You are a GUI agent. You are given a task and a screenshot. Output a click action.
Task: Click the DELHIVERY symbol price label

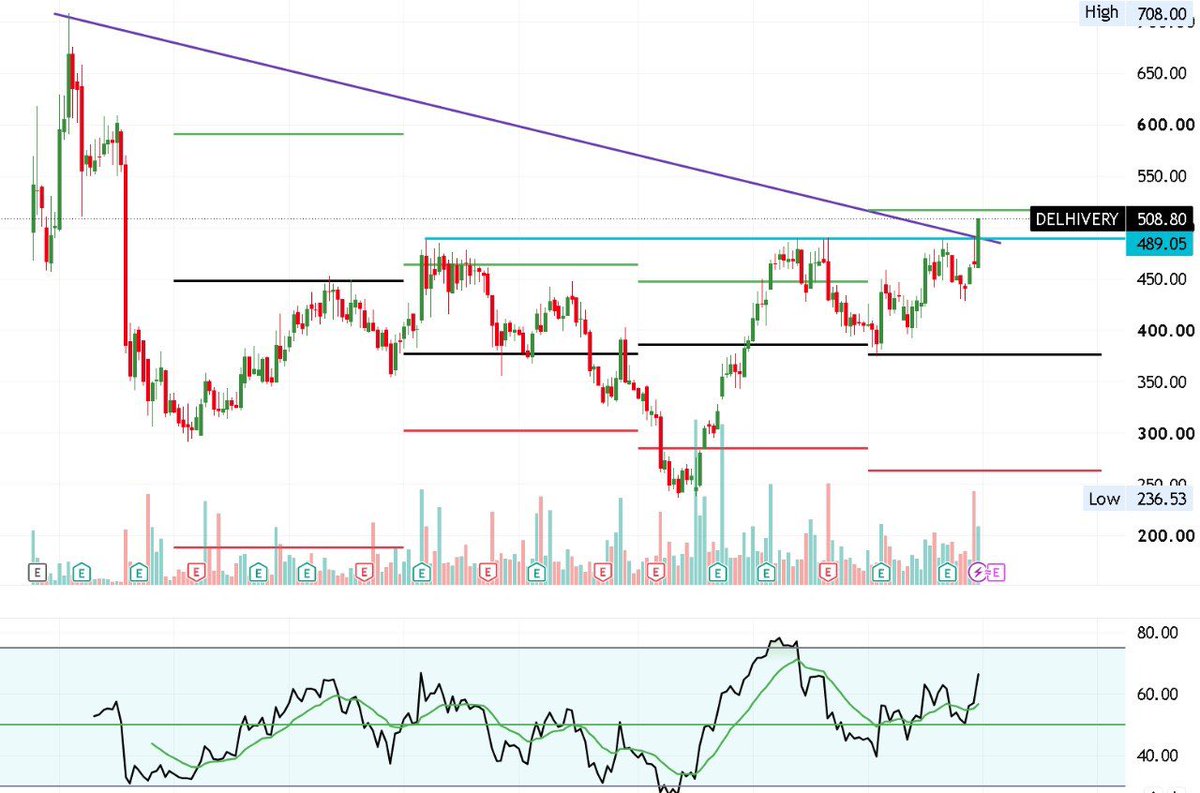(1078, 218)
